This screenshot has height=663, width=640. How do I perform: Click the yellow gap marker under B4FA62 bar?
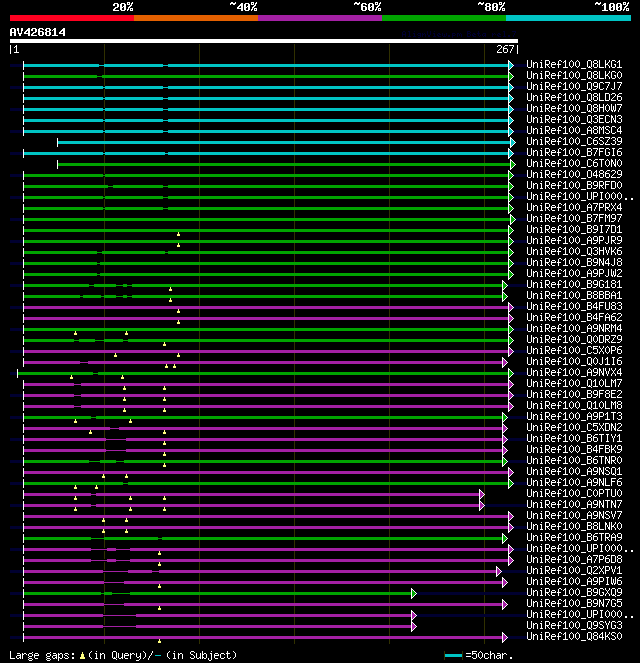[178, 322]
